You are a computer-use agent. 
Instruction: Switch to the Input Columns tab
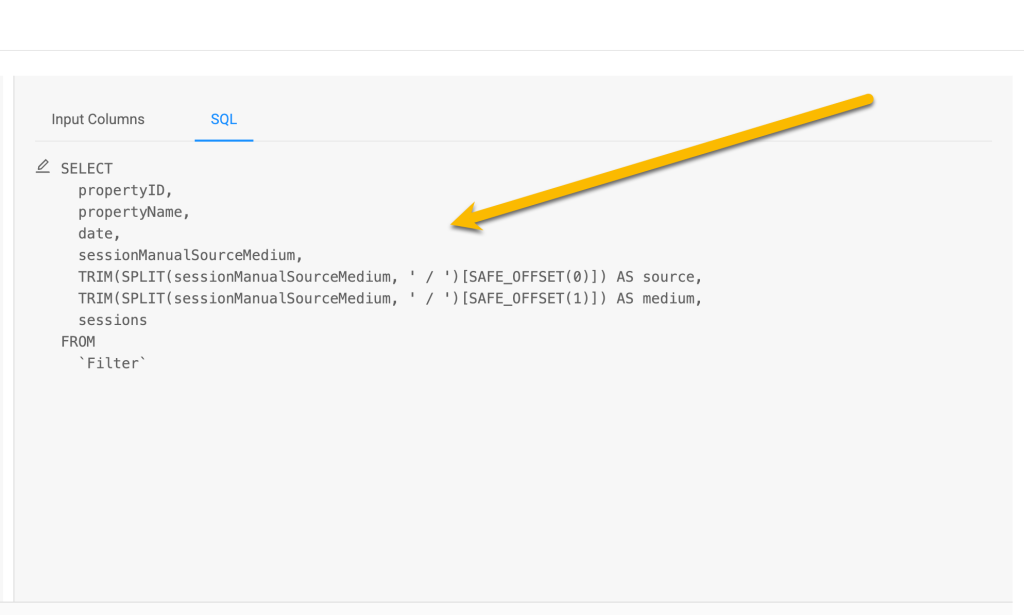pos(98,119)
